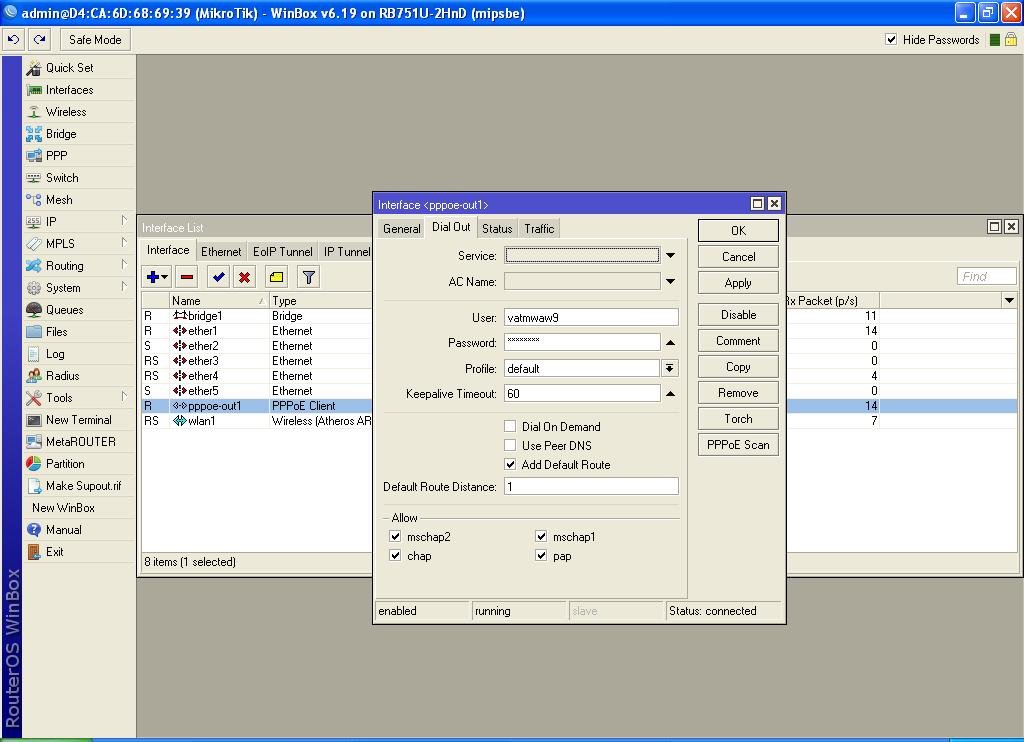Click the Disable button
Screen dimensions: 1024x742
pyautogui.click(x=738, y=315)
